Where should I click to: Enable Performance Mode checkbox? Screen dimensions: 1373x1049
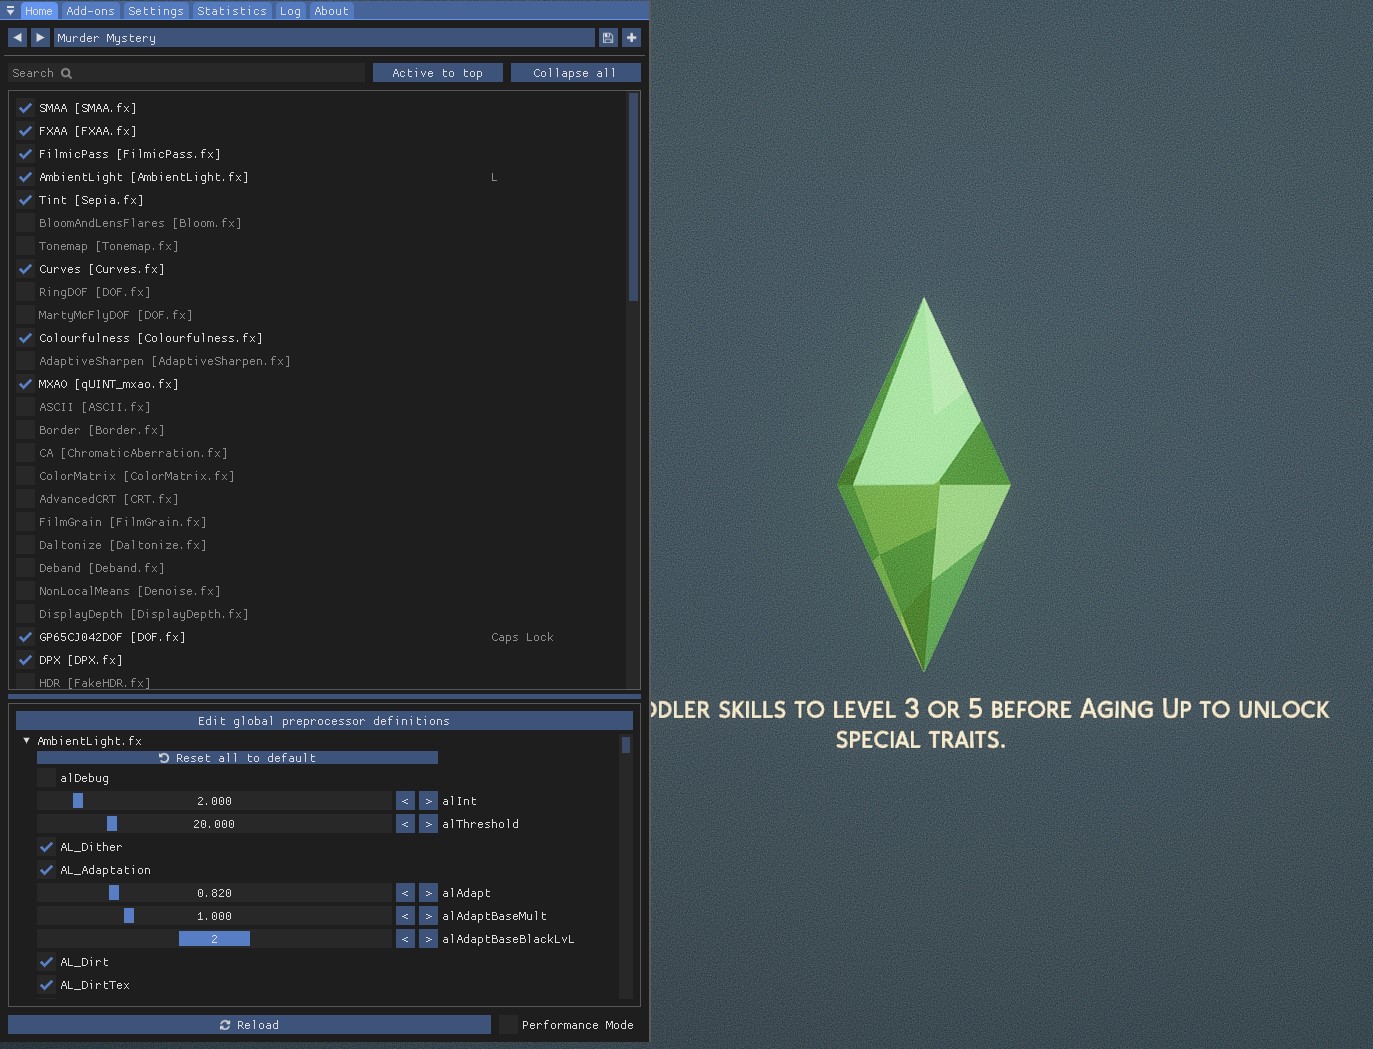click(508, 1025)
